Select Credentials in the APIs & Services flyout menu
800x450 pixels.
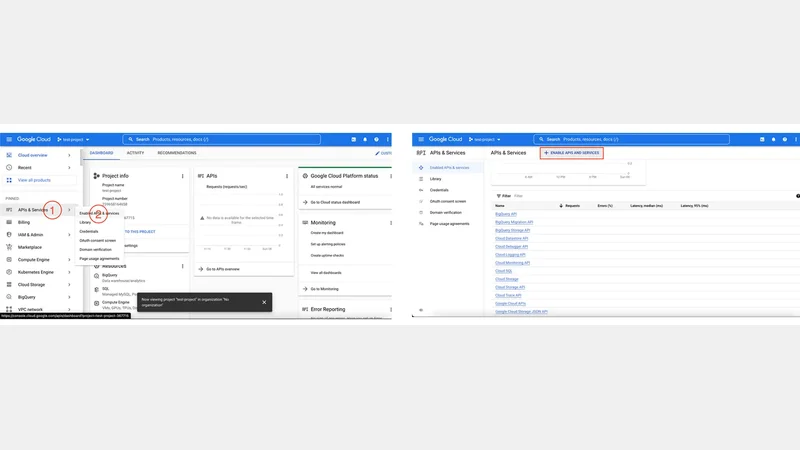click(x=89, y=232)
